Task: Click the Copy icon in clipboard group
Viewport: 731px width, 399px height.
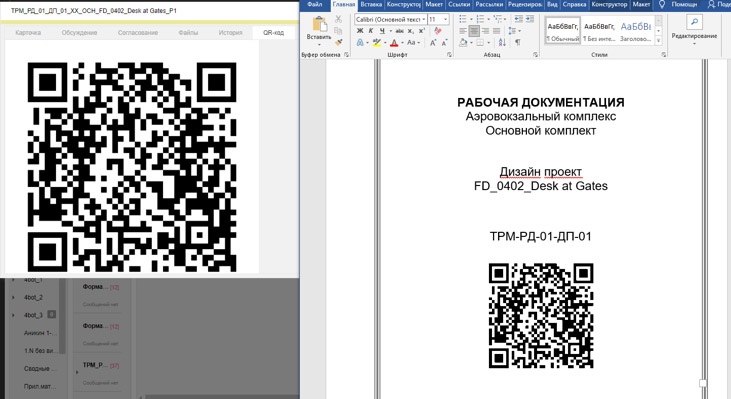Action: [338, 30]
